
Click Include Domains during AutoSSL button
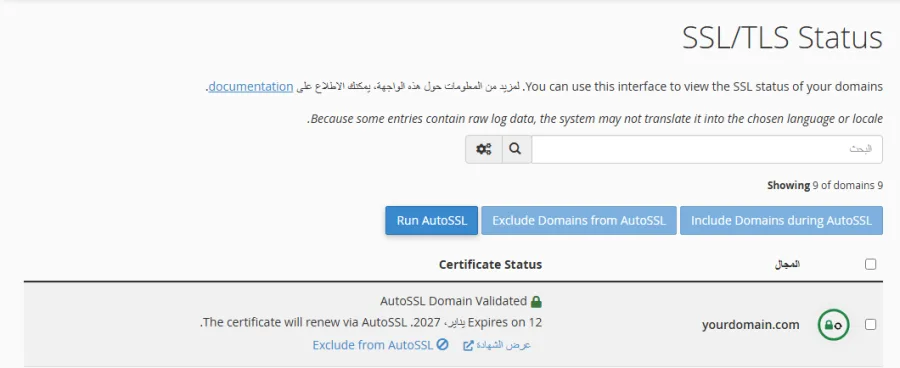[x=781, y=220]
